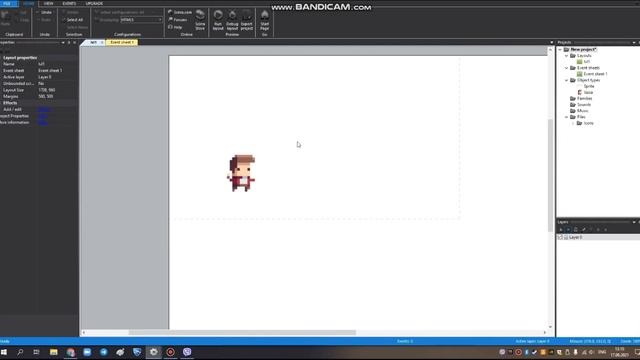Open the Projects panel dropdown arrow
Screen dimensions: 640x360
[x=634, y=42]
